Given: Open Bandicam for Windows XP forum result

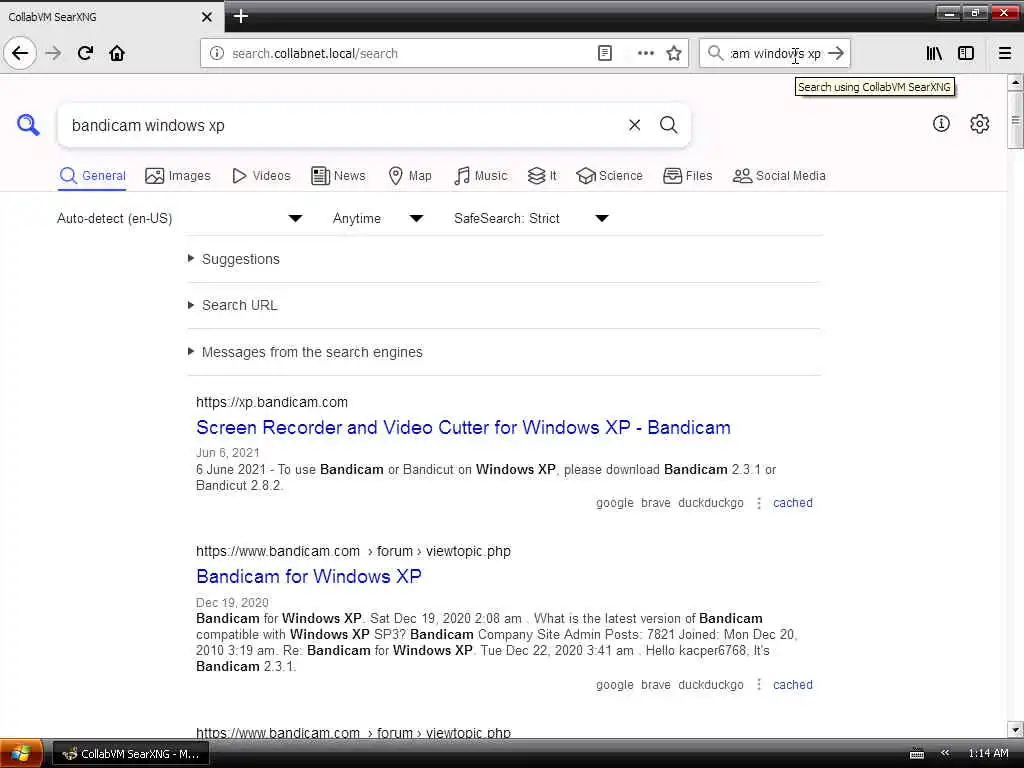Looking at the screenshot, I should pyautogui.click(x=308, y=576).
